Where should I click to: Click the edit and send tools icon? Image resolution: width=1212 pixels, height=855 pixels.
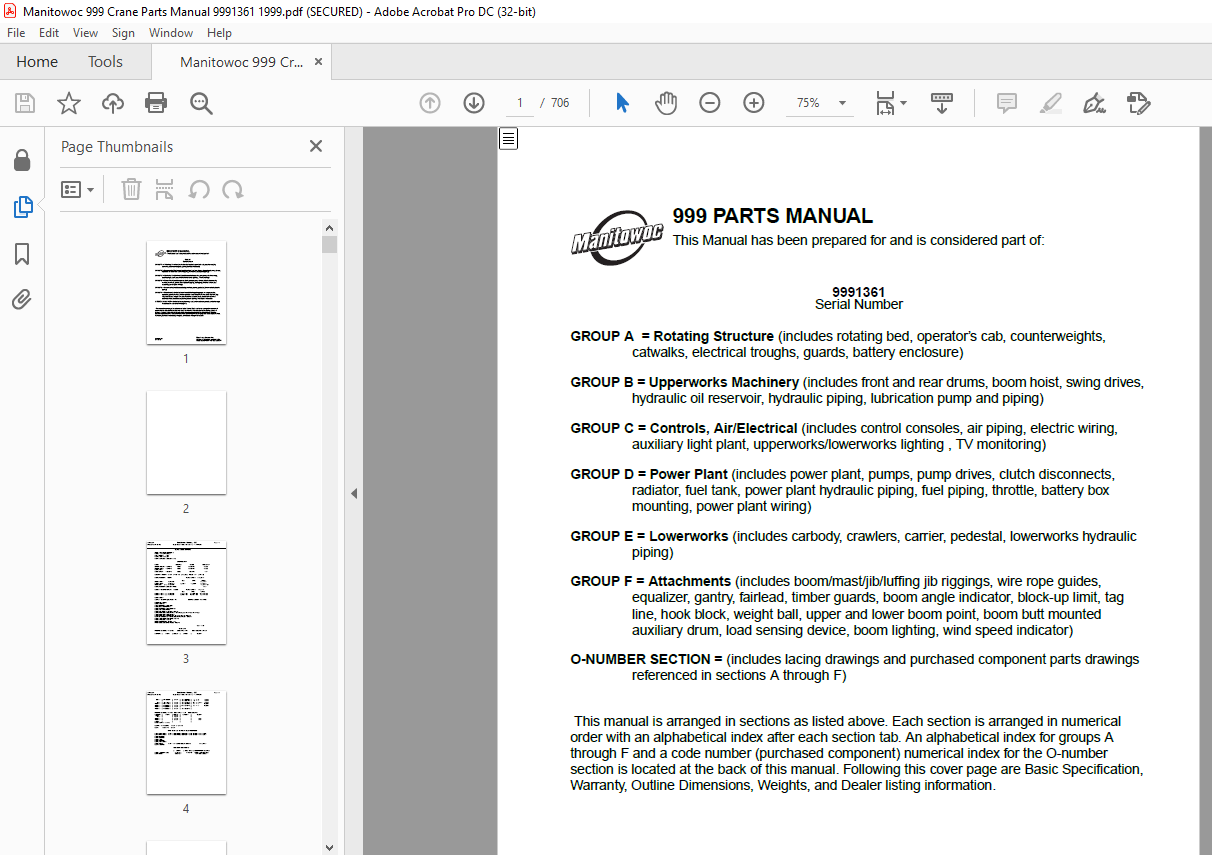click(1138, 103)
